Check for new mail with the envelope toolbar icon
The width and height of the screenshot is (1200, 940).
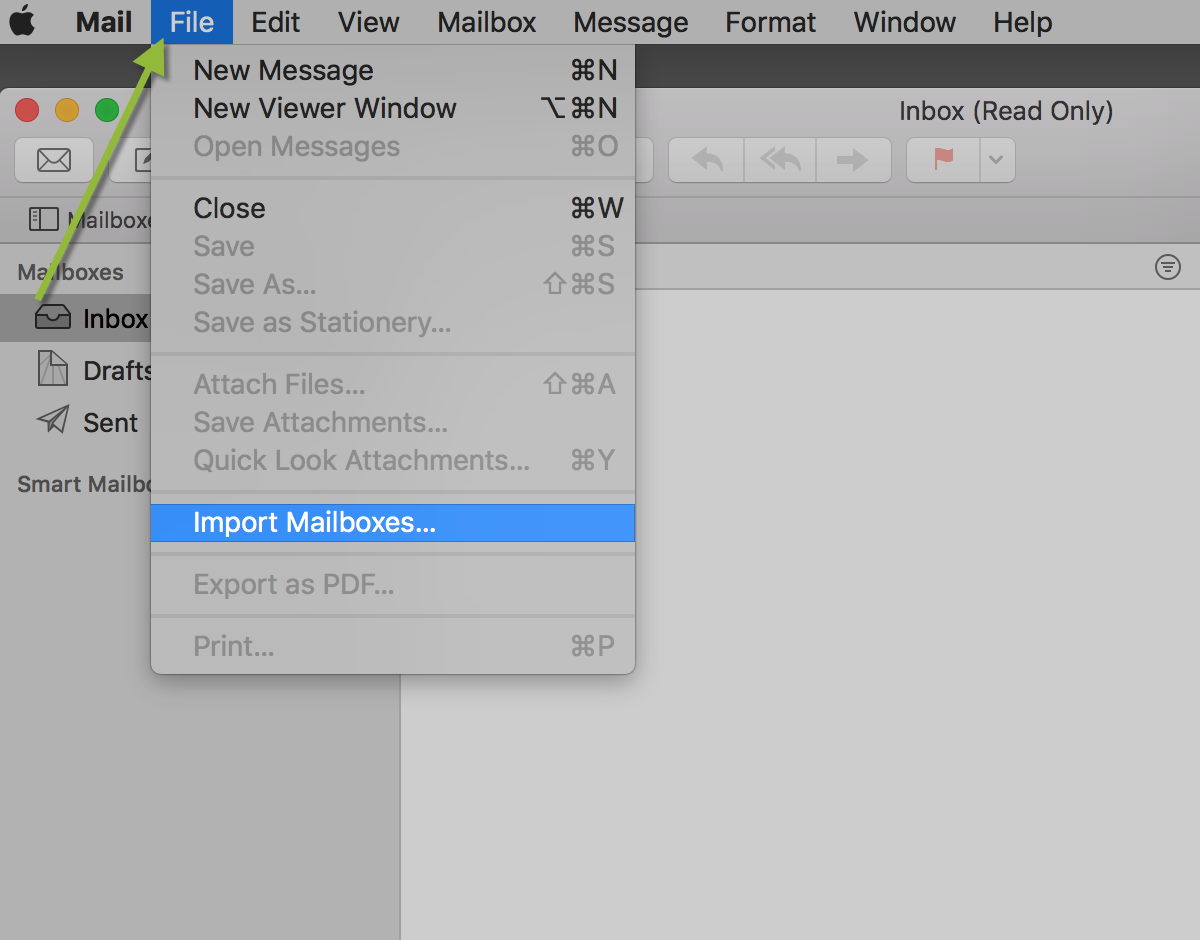pyautogui.click(x=53, y=160)
